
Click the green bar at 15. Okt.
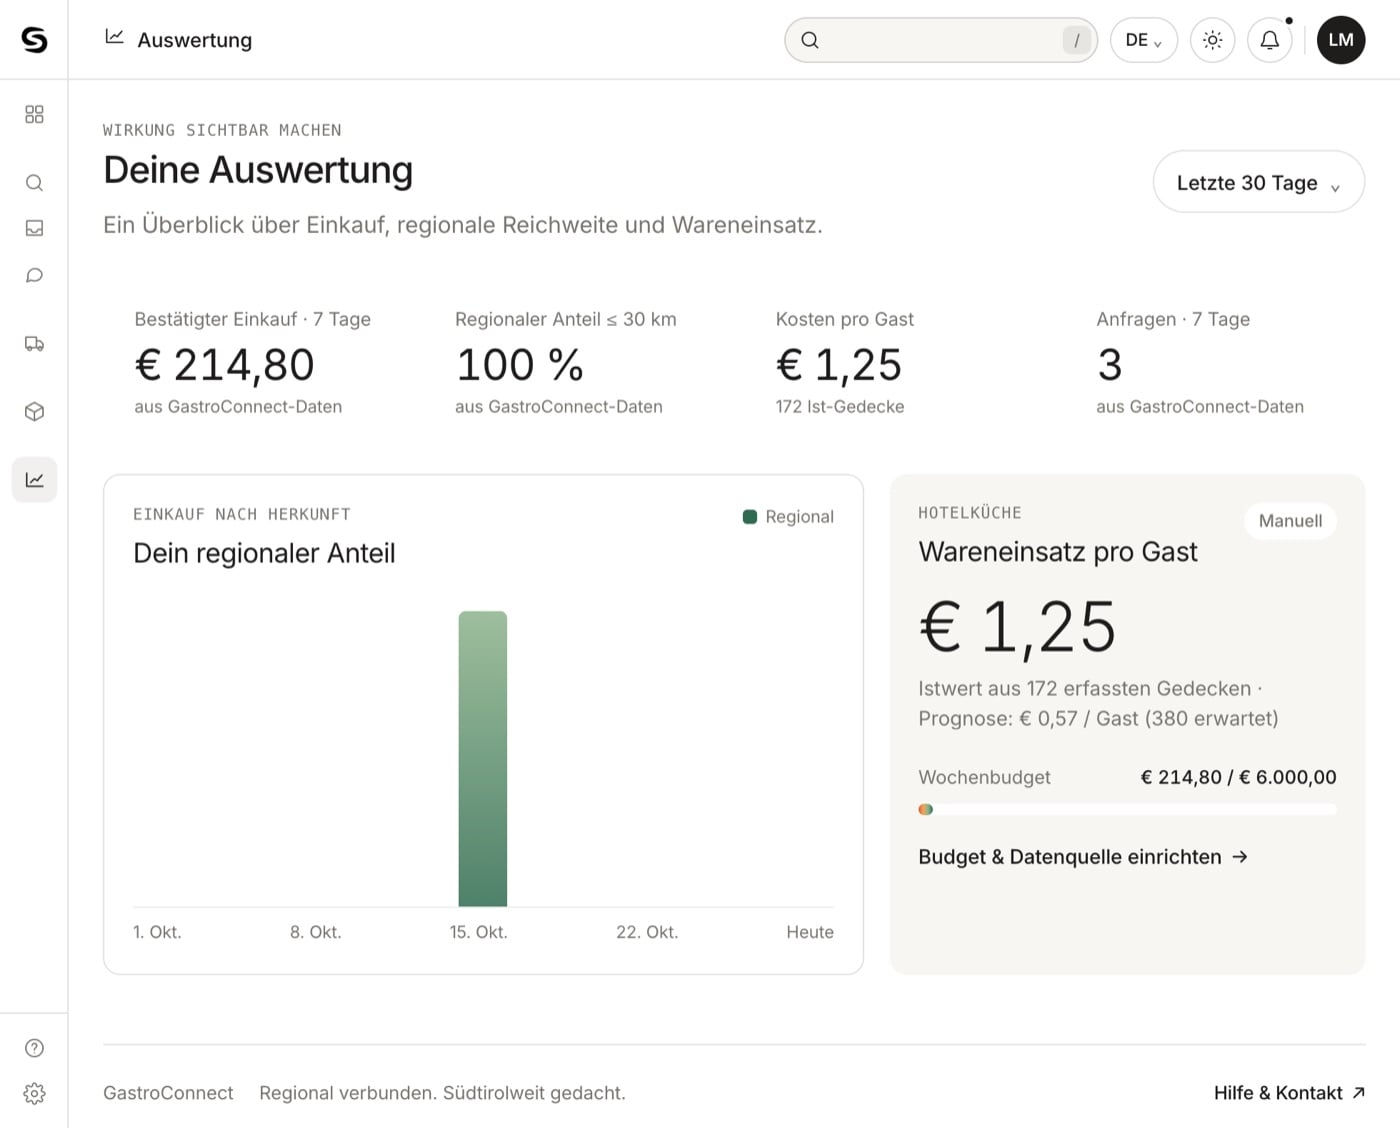[483, 759]
